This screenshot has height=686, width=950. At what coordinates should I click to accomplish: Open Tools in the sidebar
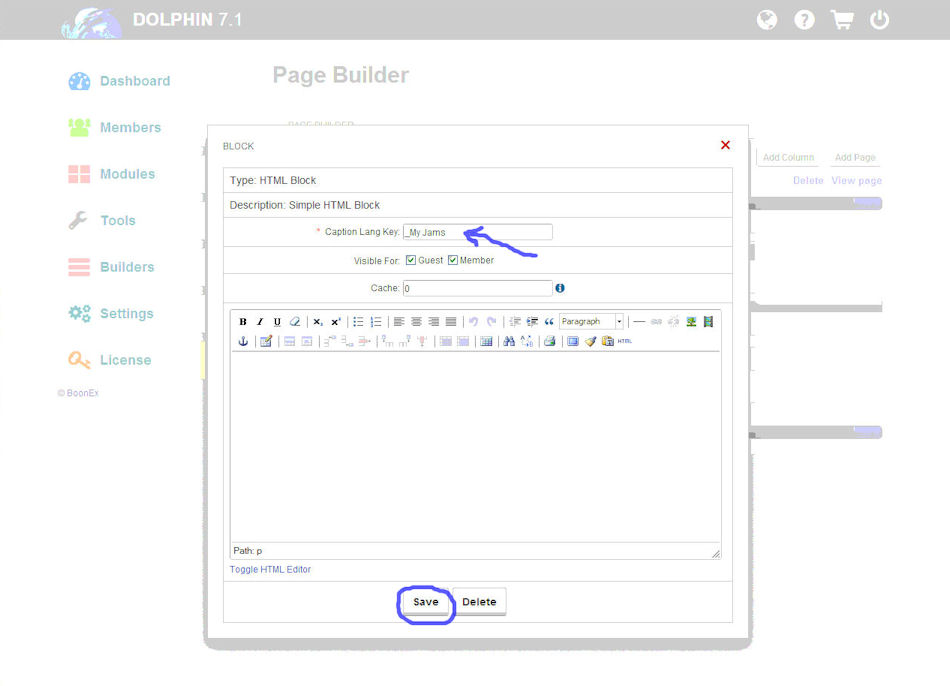point(102,221)
